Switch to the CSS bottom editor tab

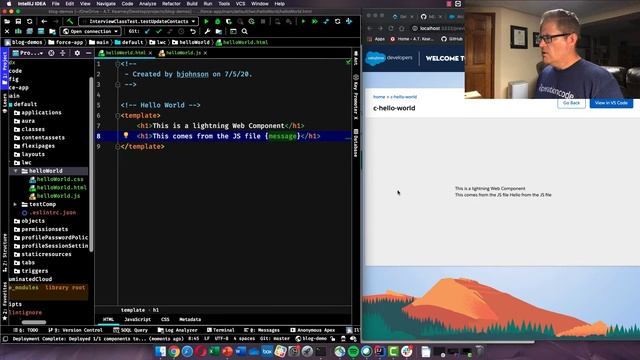pos(165,320)
